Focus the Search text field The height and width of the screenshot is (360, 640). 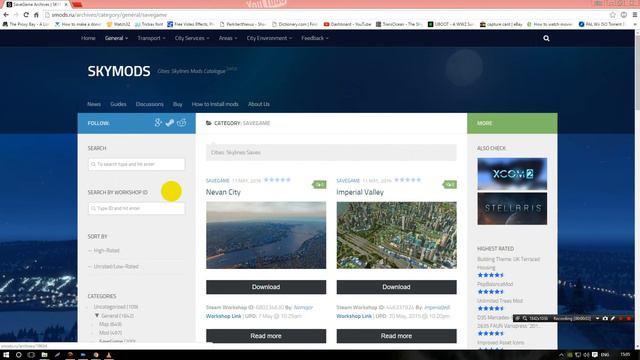point(136,164)
